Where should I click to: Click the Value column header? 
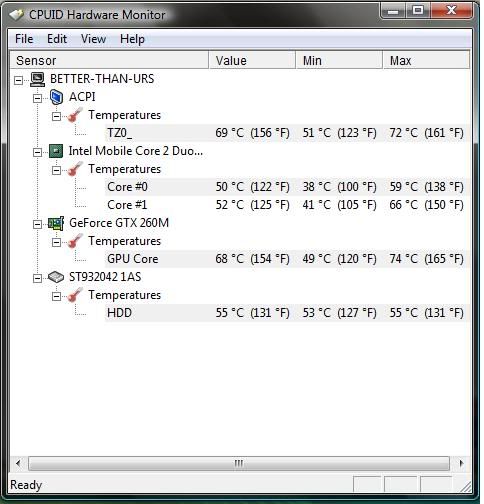pos(252,60)
